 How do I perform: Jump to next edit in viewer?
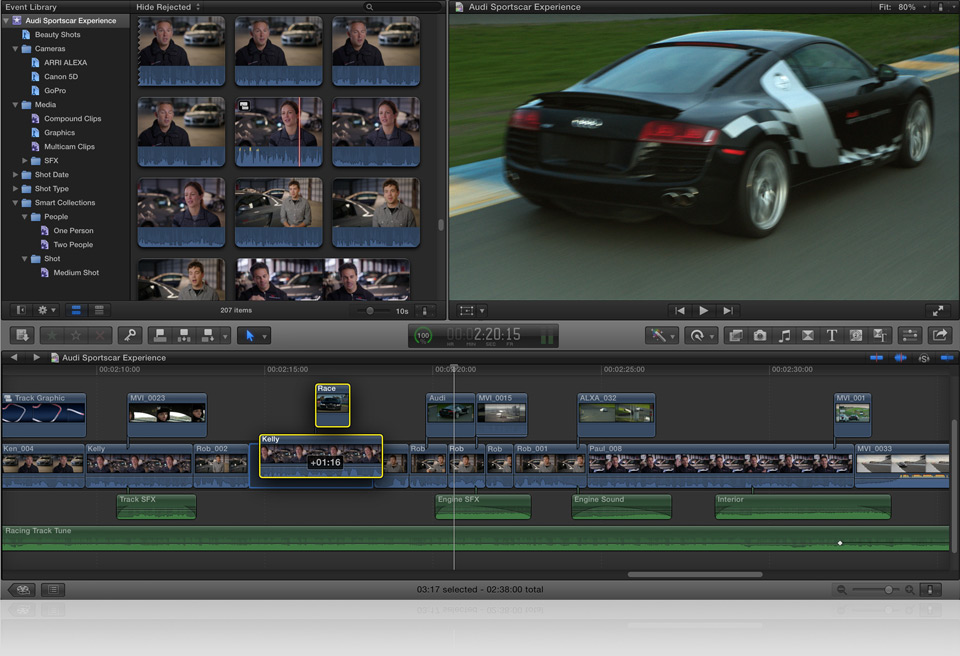tap(727, 311)
